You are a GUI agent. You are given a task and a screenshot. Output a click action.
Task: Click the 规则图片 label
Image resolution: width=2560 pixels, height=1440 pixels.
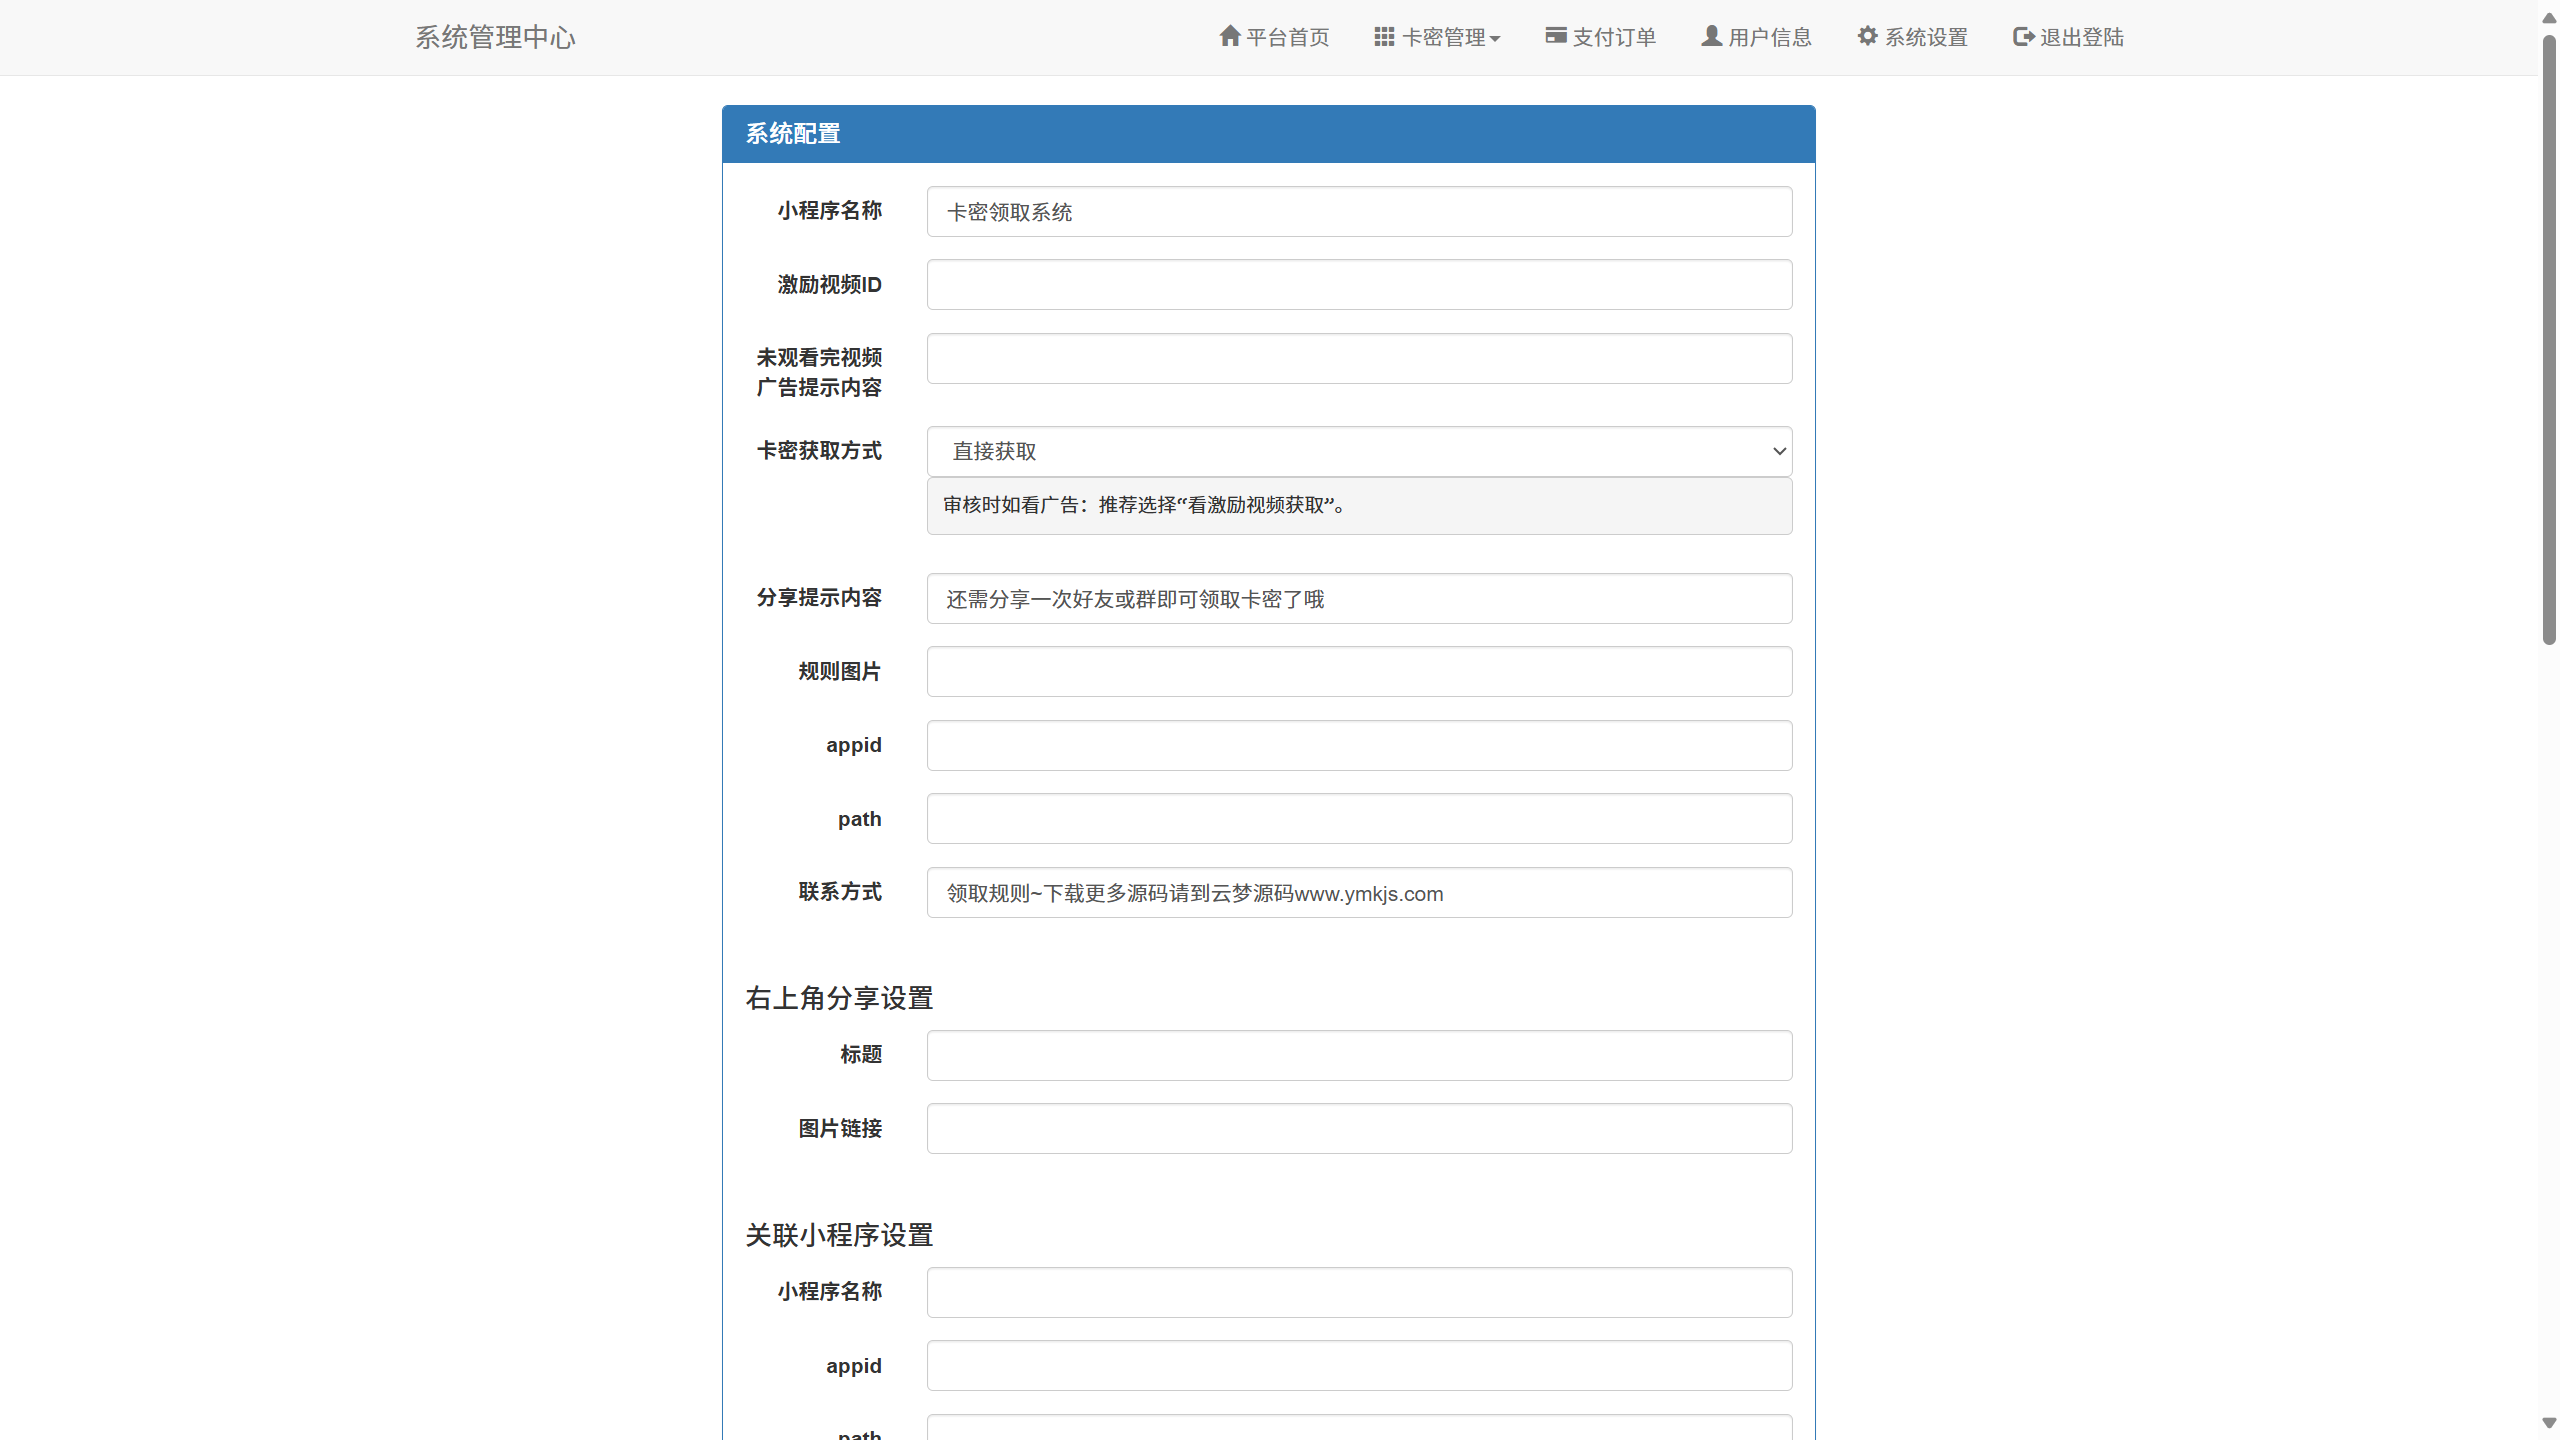840,671
